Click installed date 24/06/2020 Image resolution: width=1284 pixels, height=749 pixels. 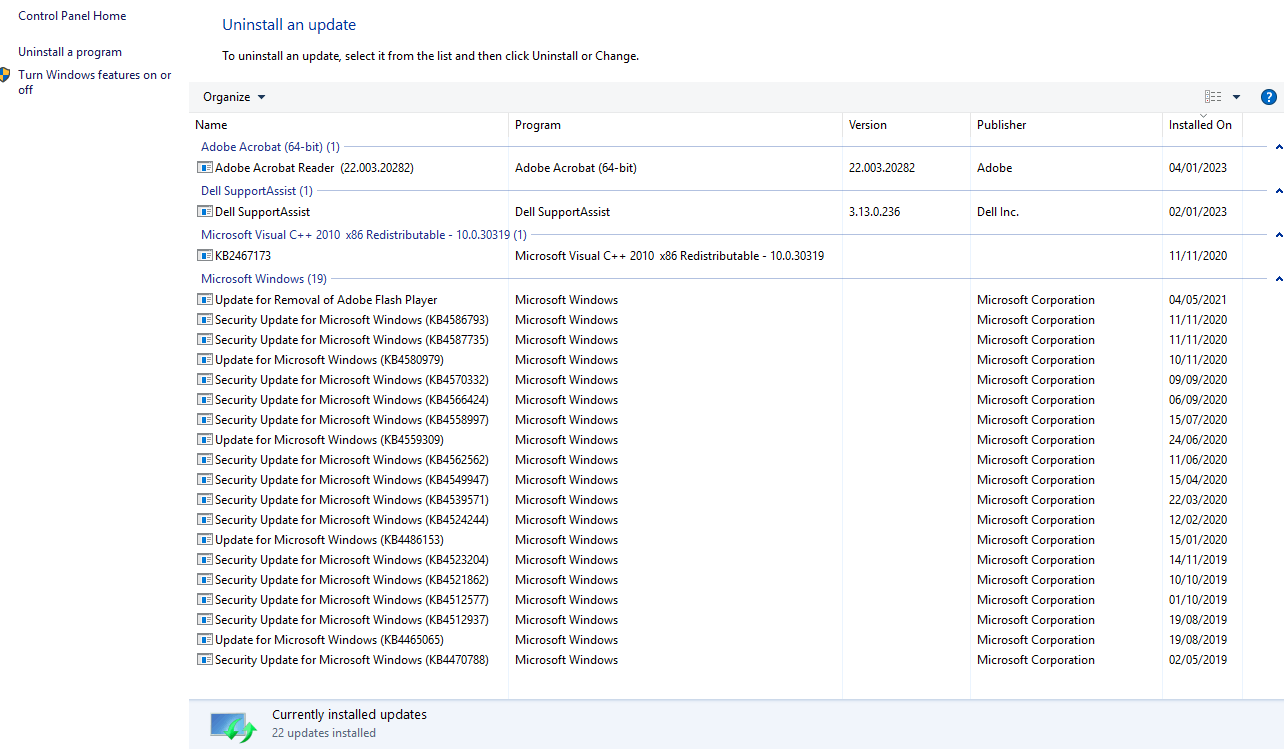pos(1198,440)
